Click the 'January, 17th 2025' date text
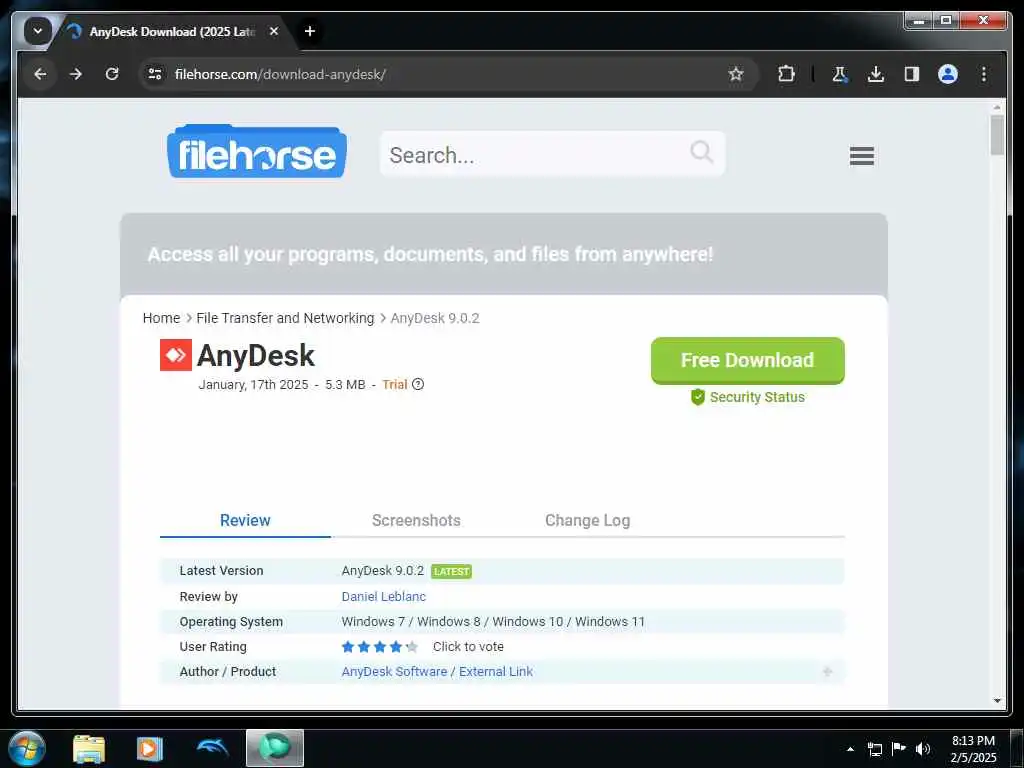 pyautogui.click(x=253, y=385)
